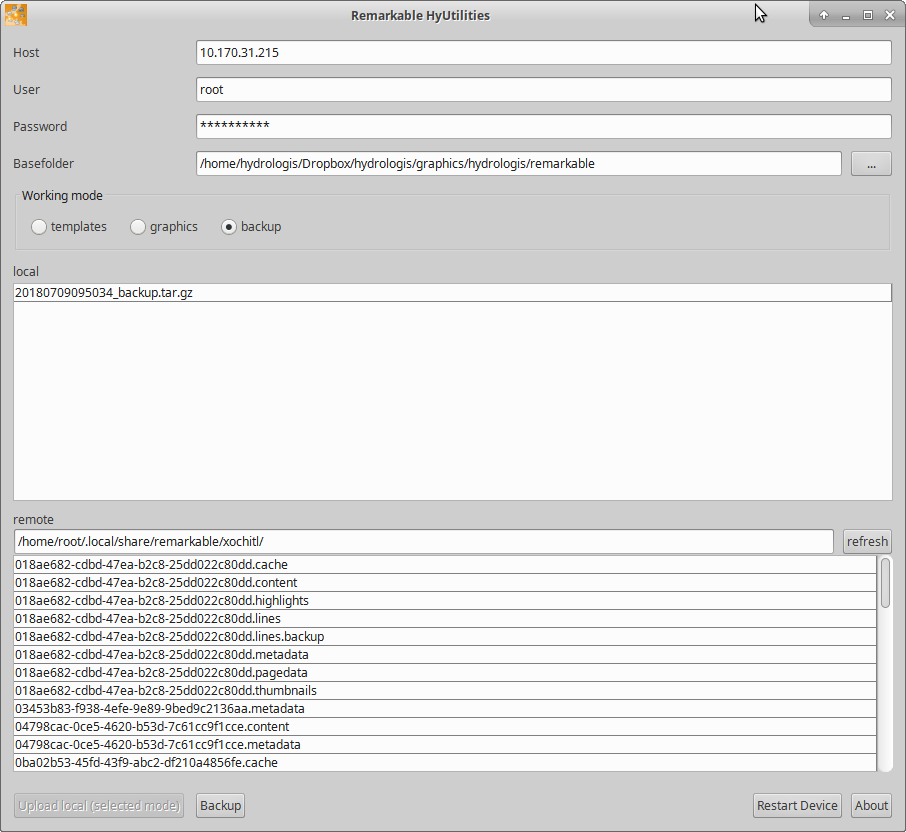The height and width of the screenshot is (832, 906).
Task: Select 018ae682-cdbd-47ea-b2c8-25dd022c80dd.content row
Action: point(445,582)
